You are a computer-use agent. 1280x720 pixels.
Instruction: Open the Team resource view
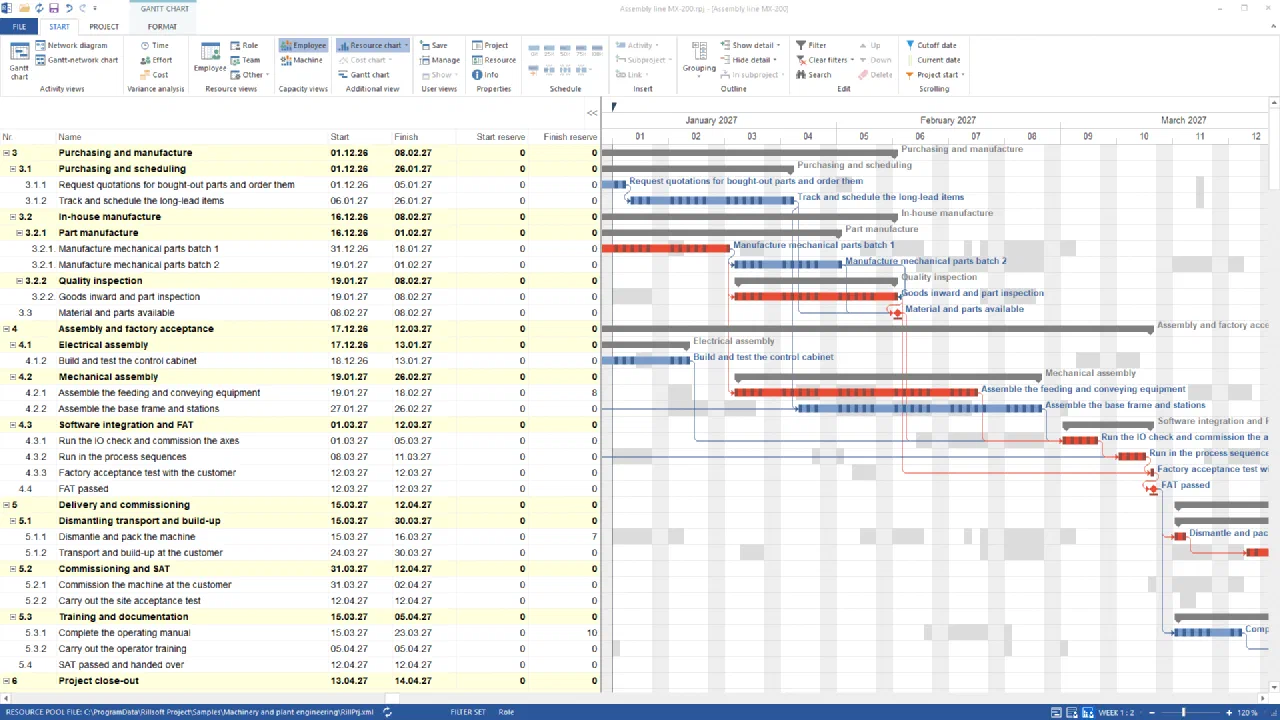[x=245, y=60]
